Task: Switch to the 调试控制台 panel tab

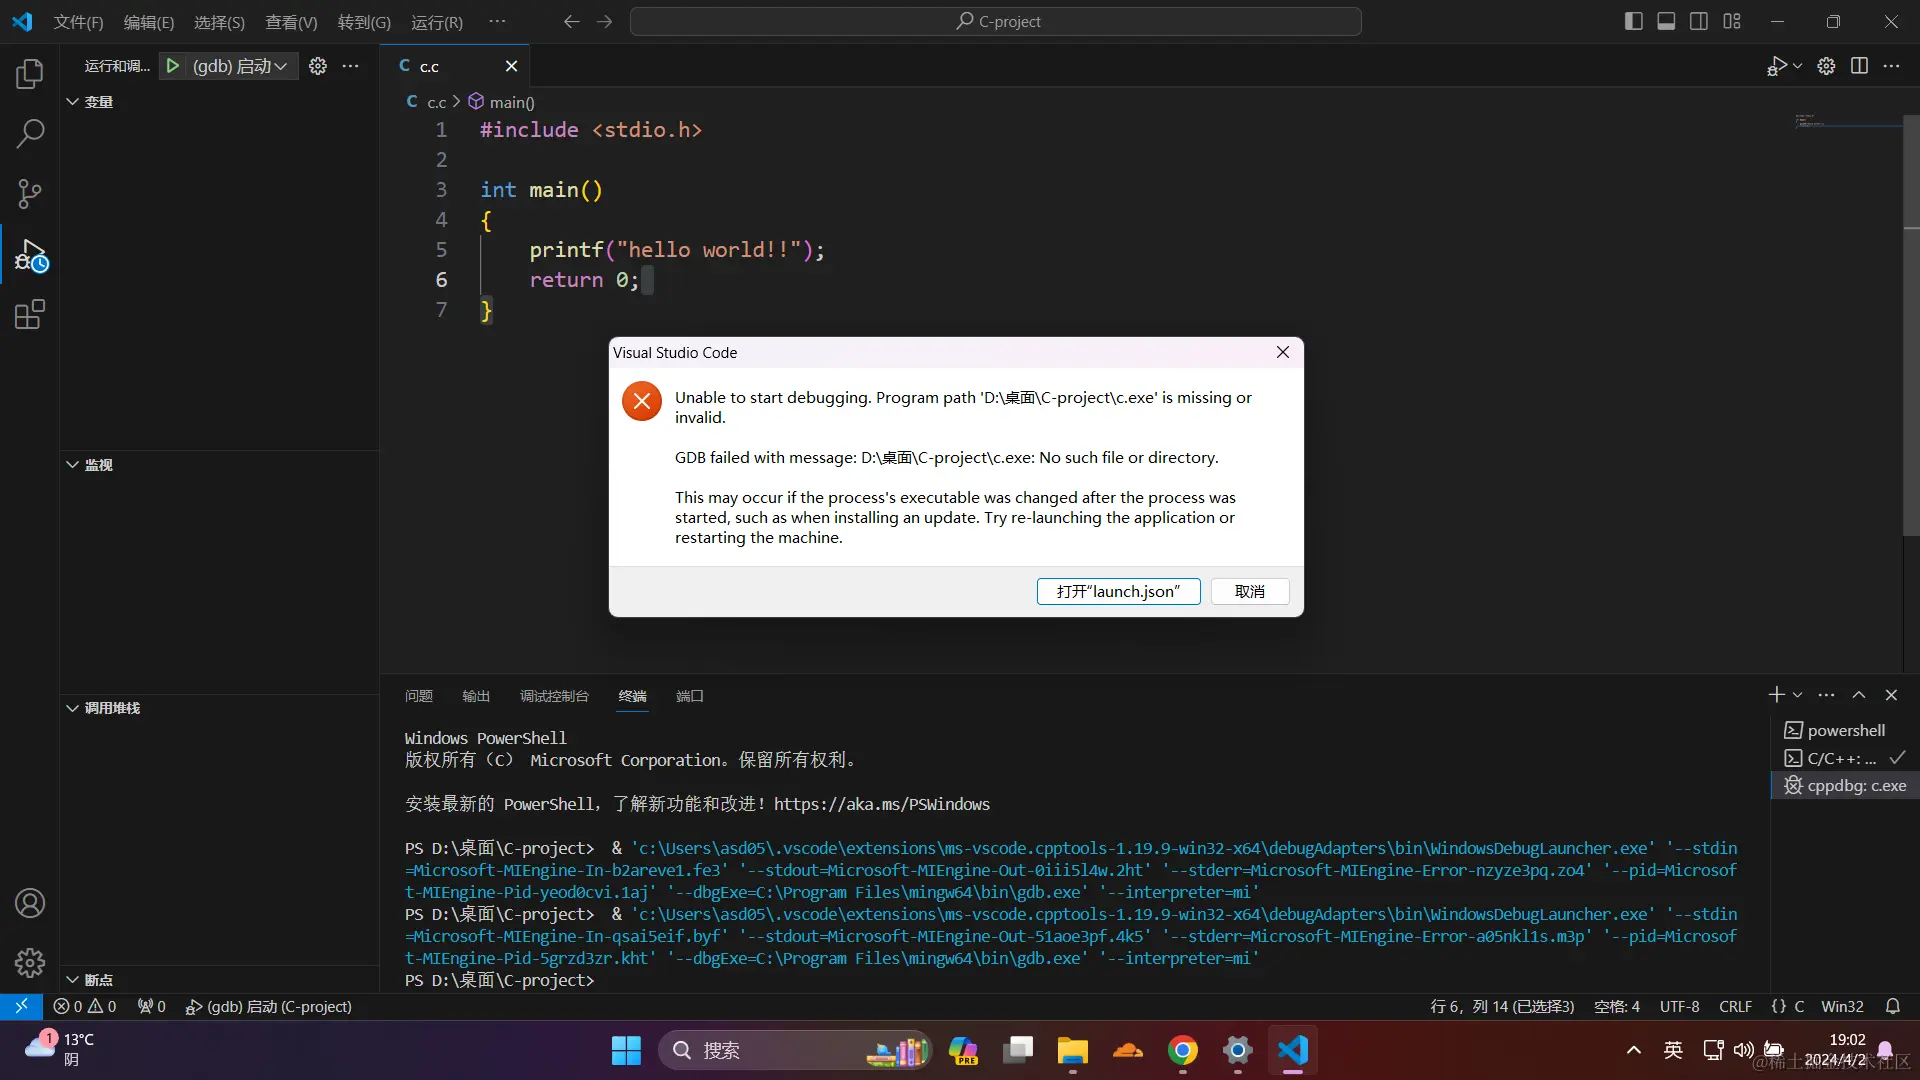Action: click(554, 696)
